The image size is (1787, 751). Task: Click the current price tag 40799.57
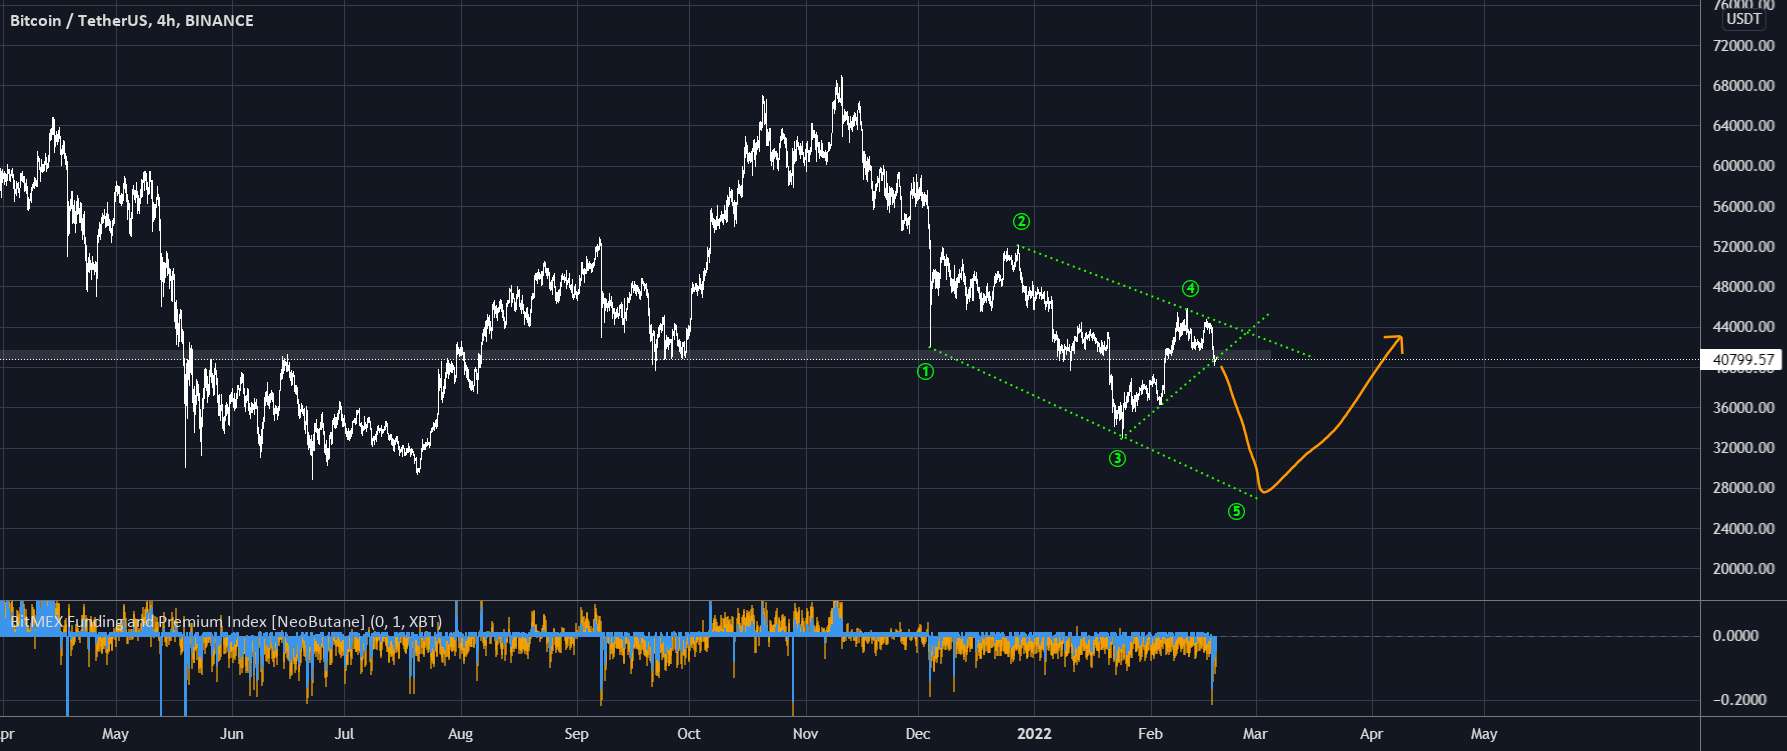[1743, 360]
